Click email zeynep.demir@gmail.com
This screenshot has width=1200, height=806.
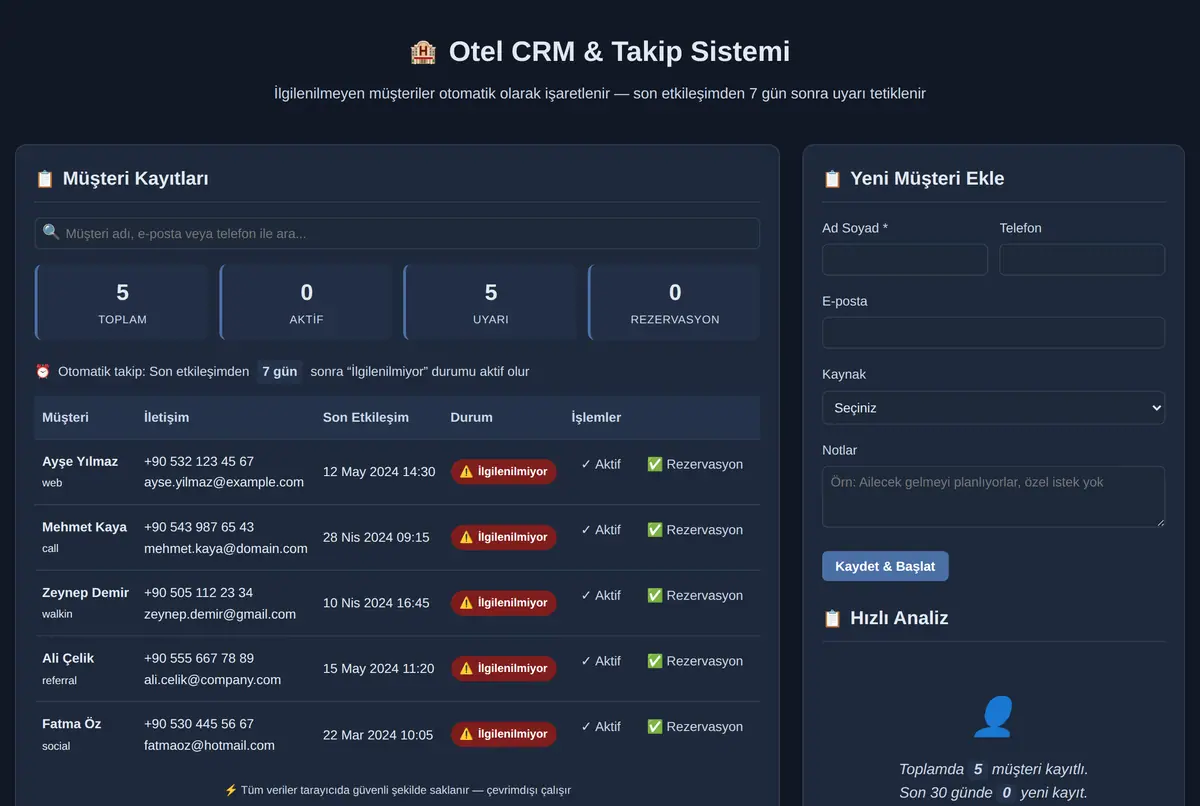[220, 614]
